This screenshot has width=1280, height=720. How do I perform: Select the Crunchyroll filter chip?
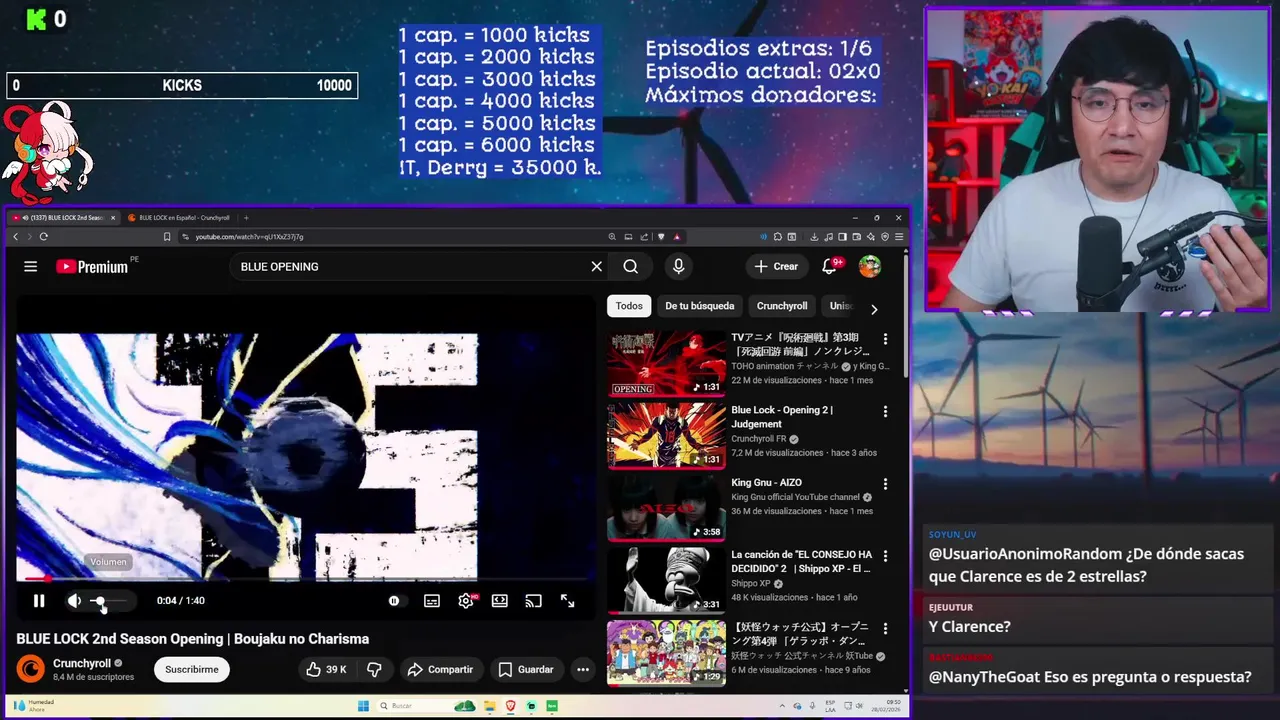[x=782, y=306]
